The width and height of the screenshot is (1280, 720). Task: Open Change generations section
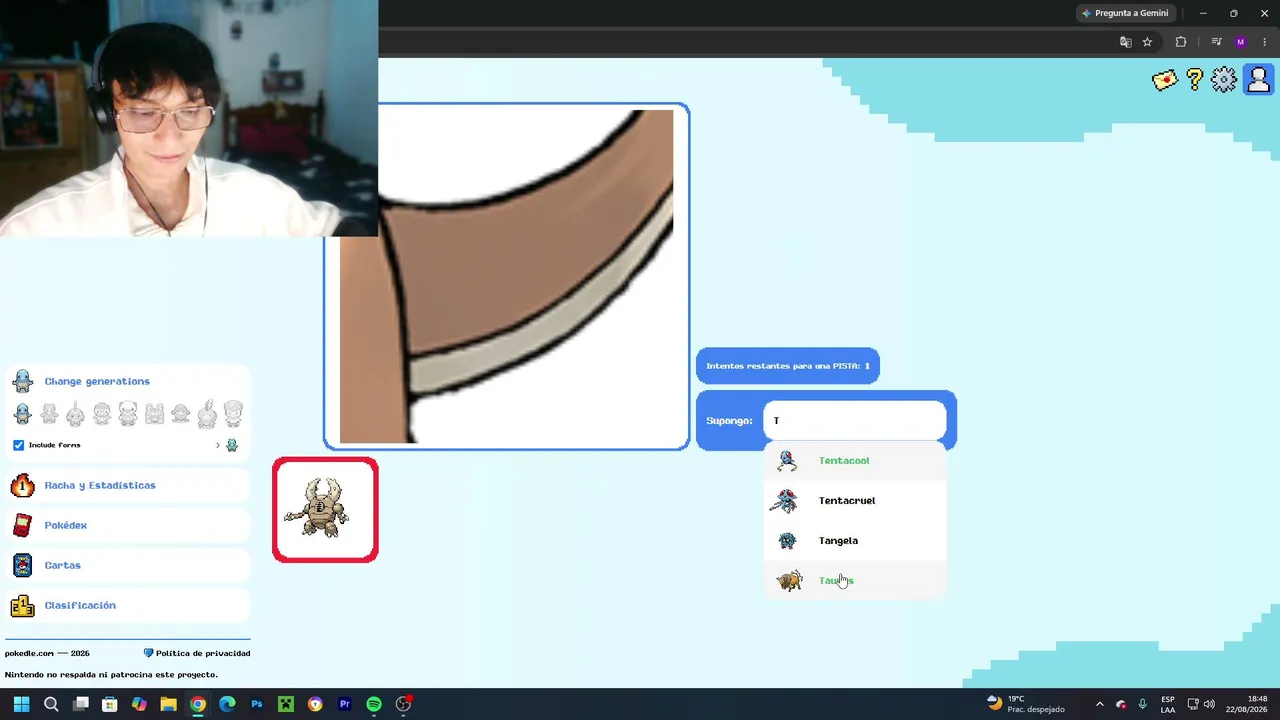pos(97,381)
